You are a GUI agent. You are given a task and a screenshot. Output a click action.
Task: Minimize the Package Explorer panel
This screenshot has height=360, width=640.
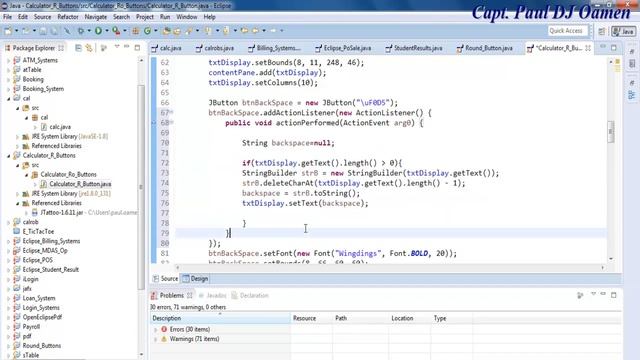pos(127,47)
